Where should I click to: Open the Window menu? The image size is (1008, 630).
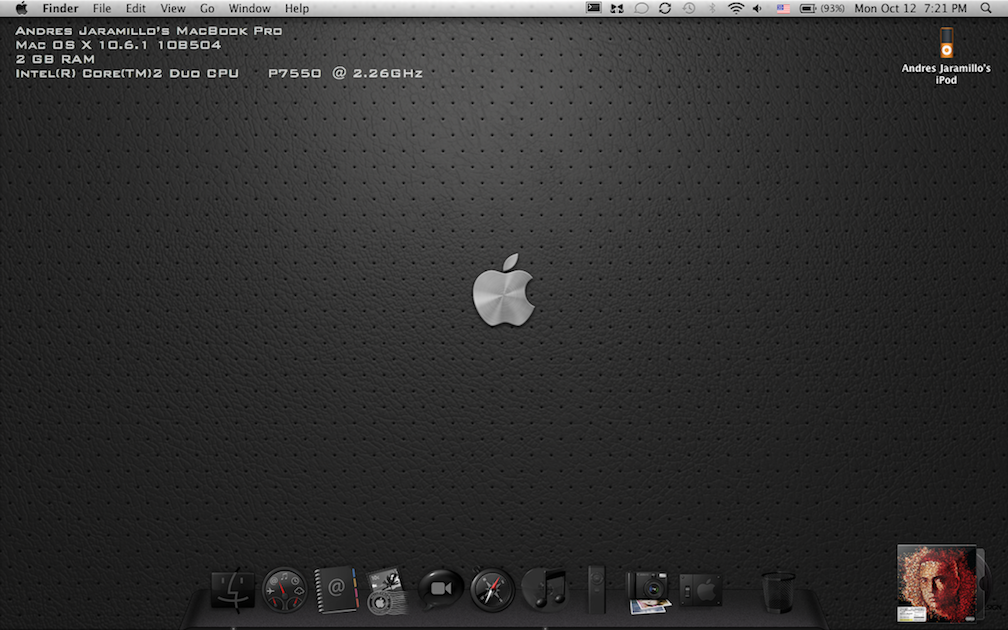(249, 8)
